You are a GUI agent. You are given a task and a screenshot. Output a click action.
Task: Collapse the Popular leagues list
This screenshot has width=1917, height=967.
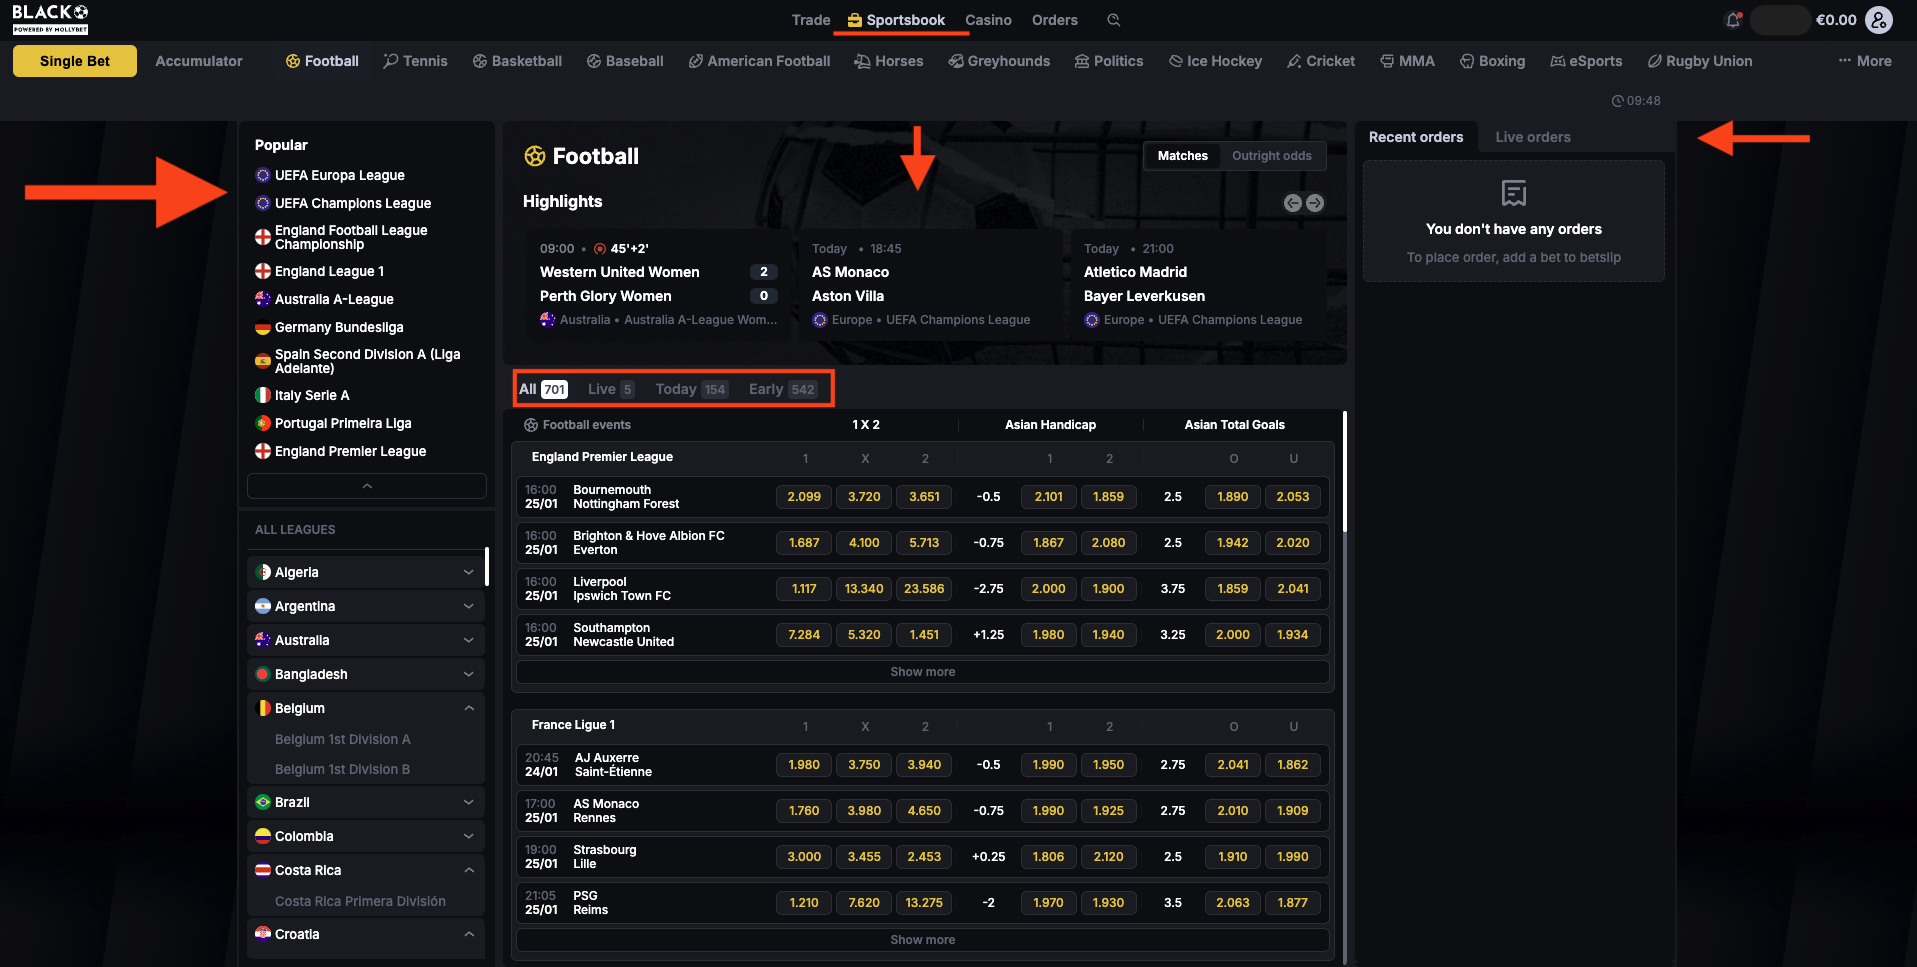pos(366,486)
